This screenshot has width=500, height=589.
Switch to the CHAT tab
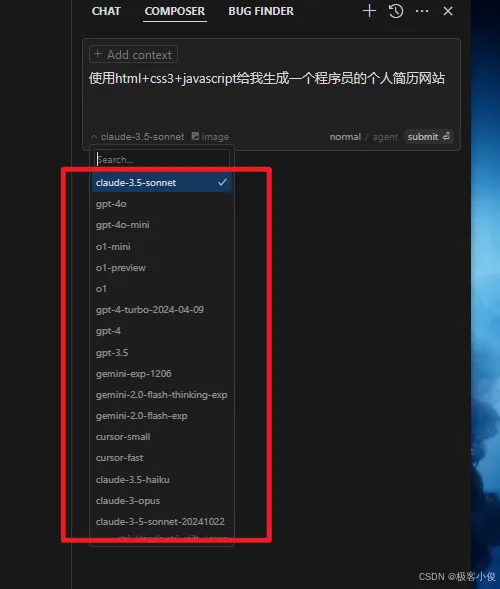pyautogui.click(x=106, y=11)
